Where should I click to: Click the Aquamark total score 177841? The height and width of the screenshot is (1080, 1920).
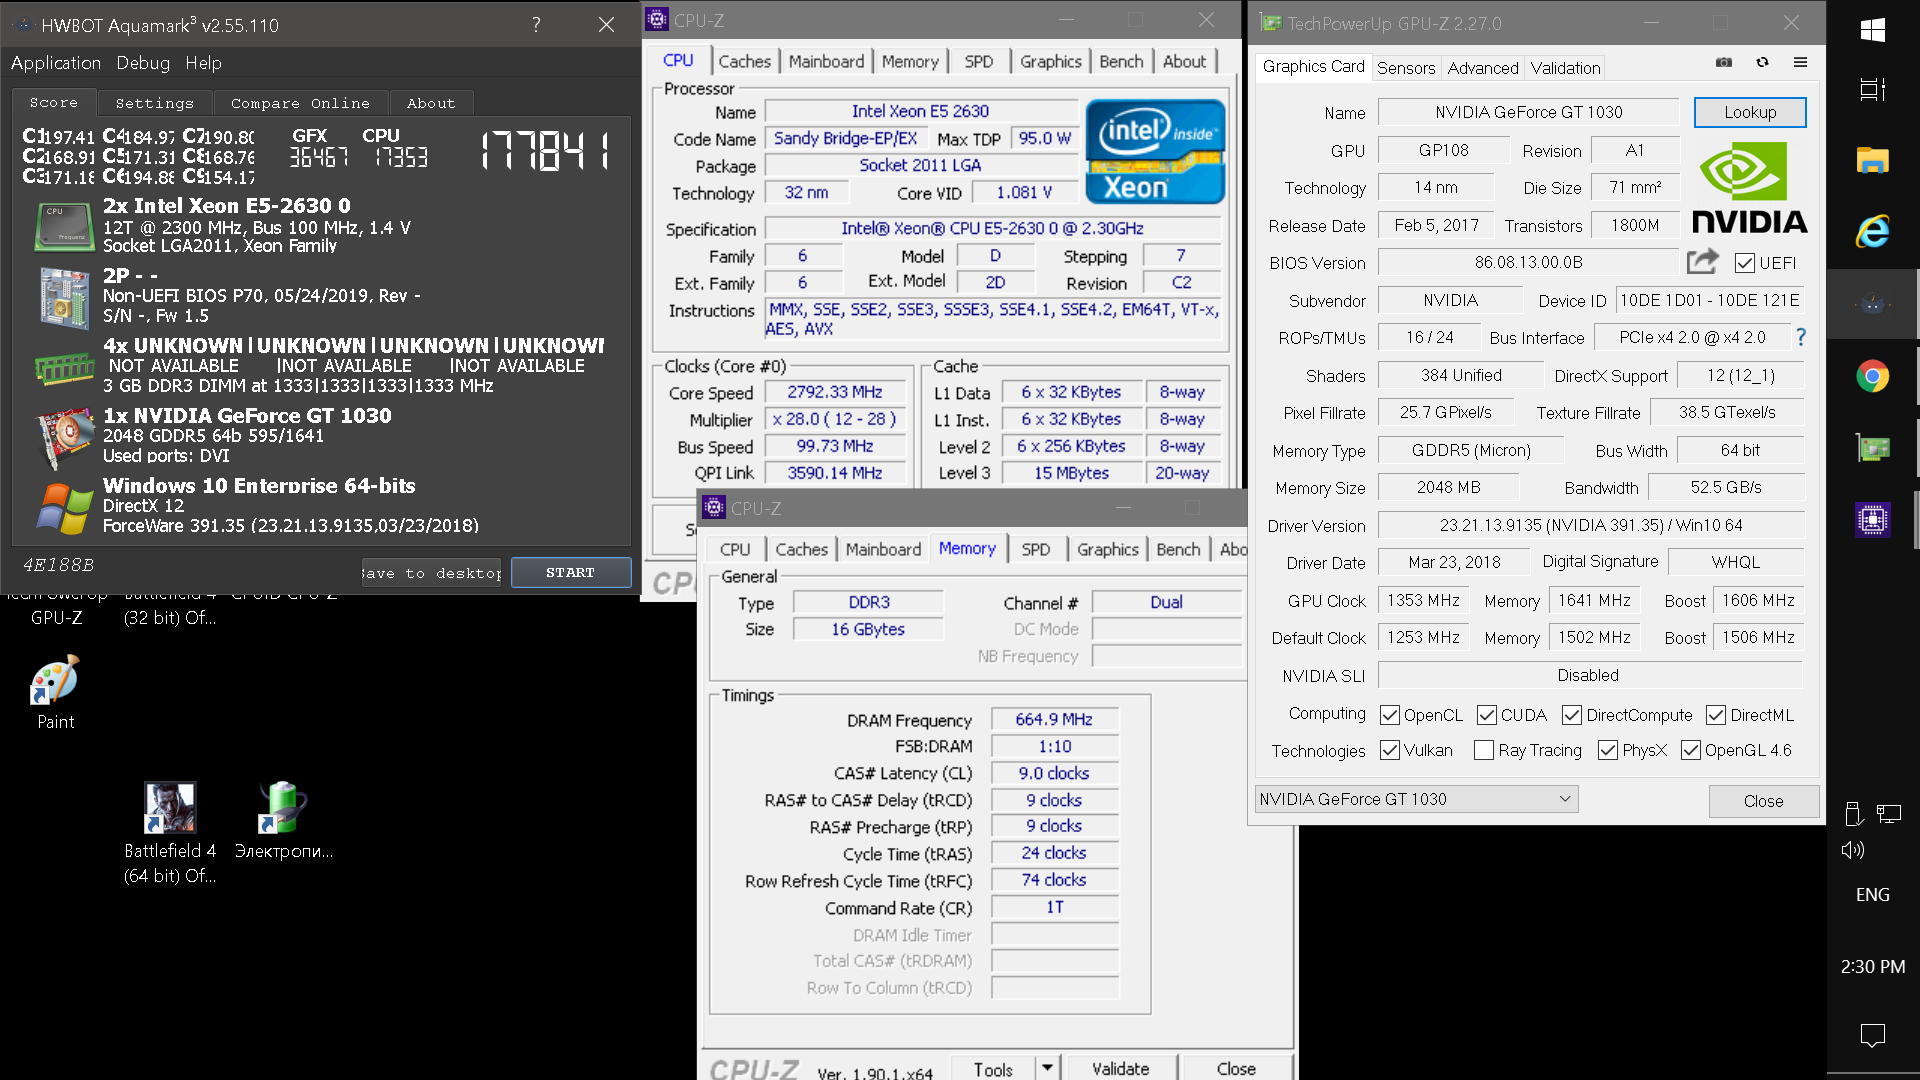tap(546, 151)
